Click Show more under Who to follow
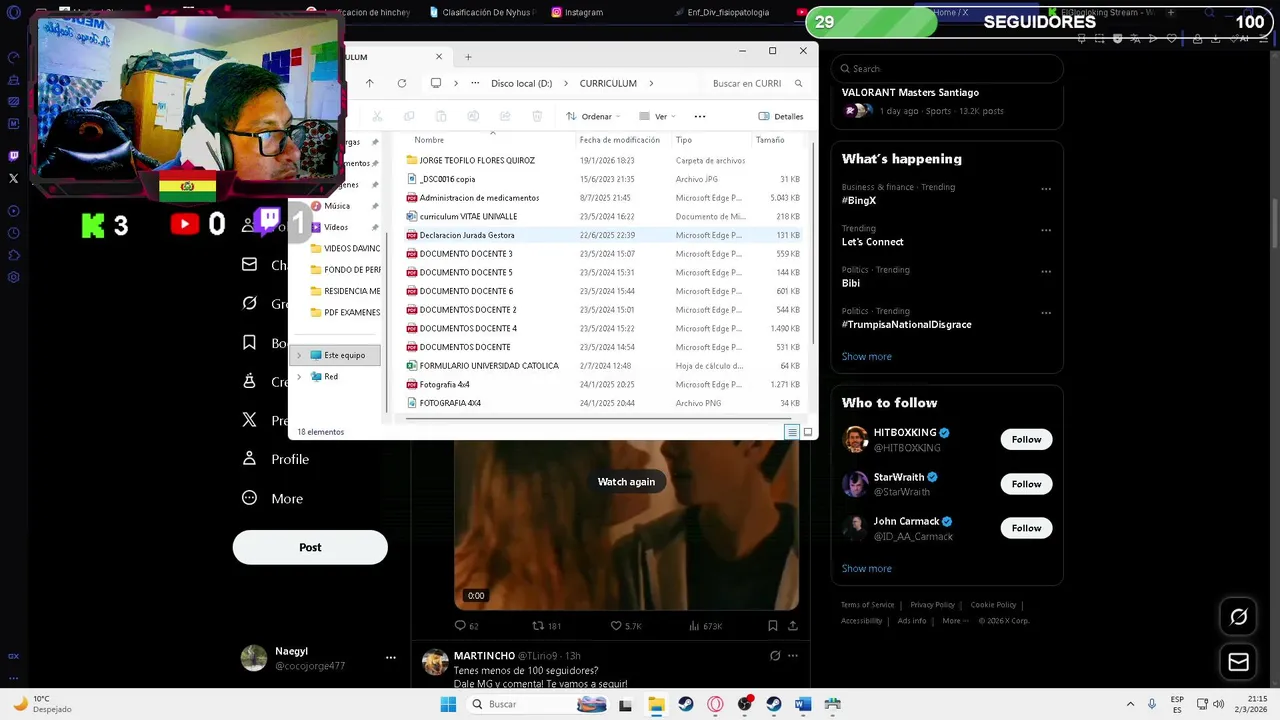 point(866,568)
